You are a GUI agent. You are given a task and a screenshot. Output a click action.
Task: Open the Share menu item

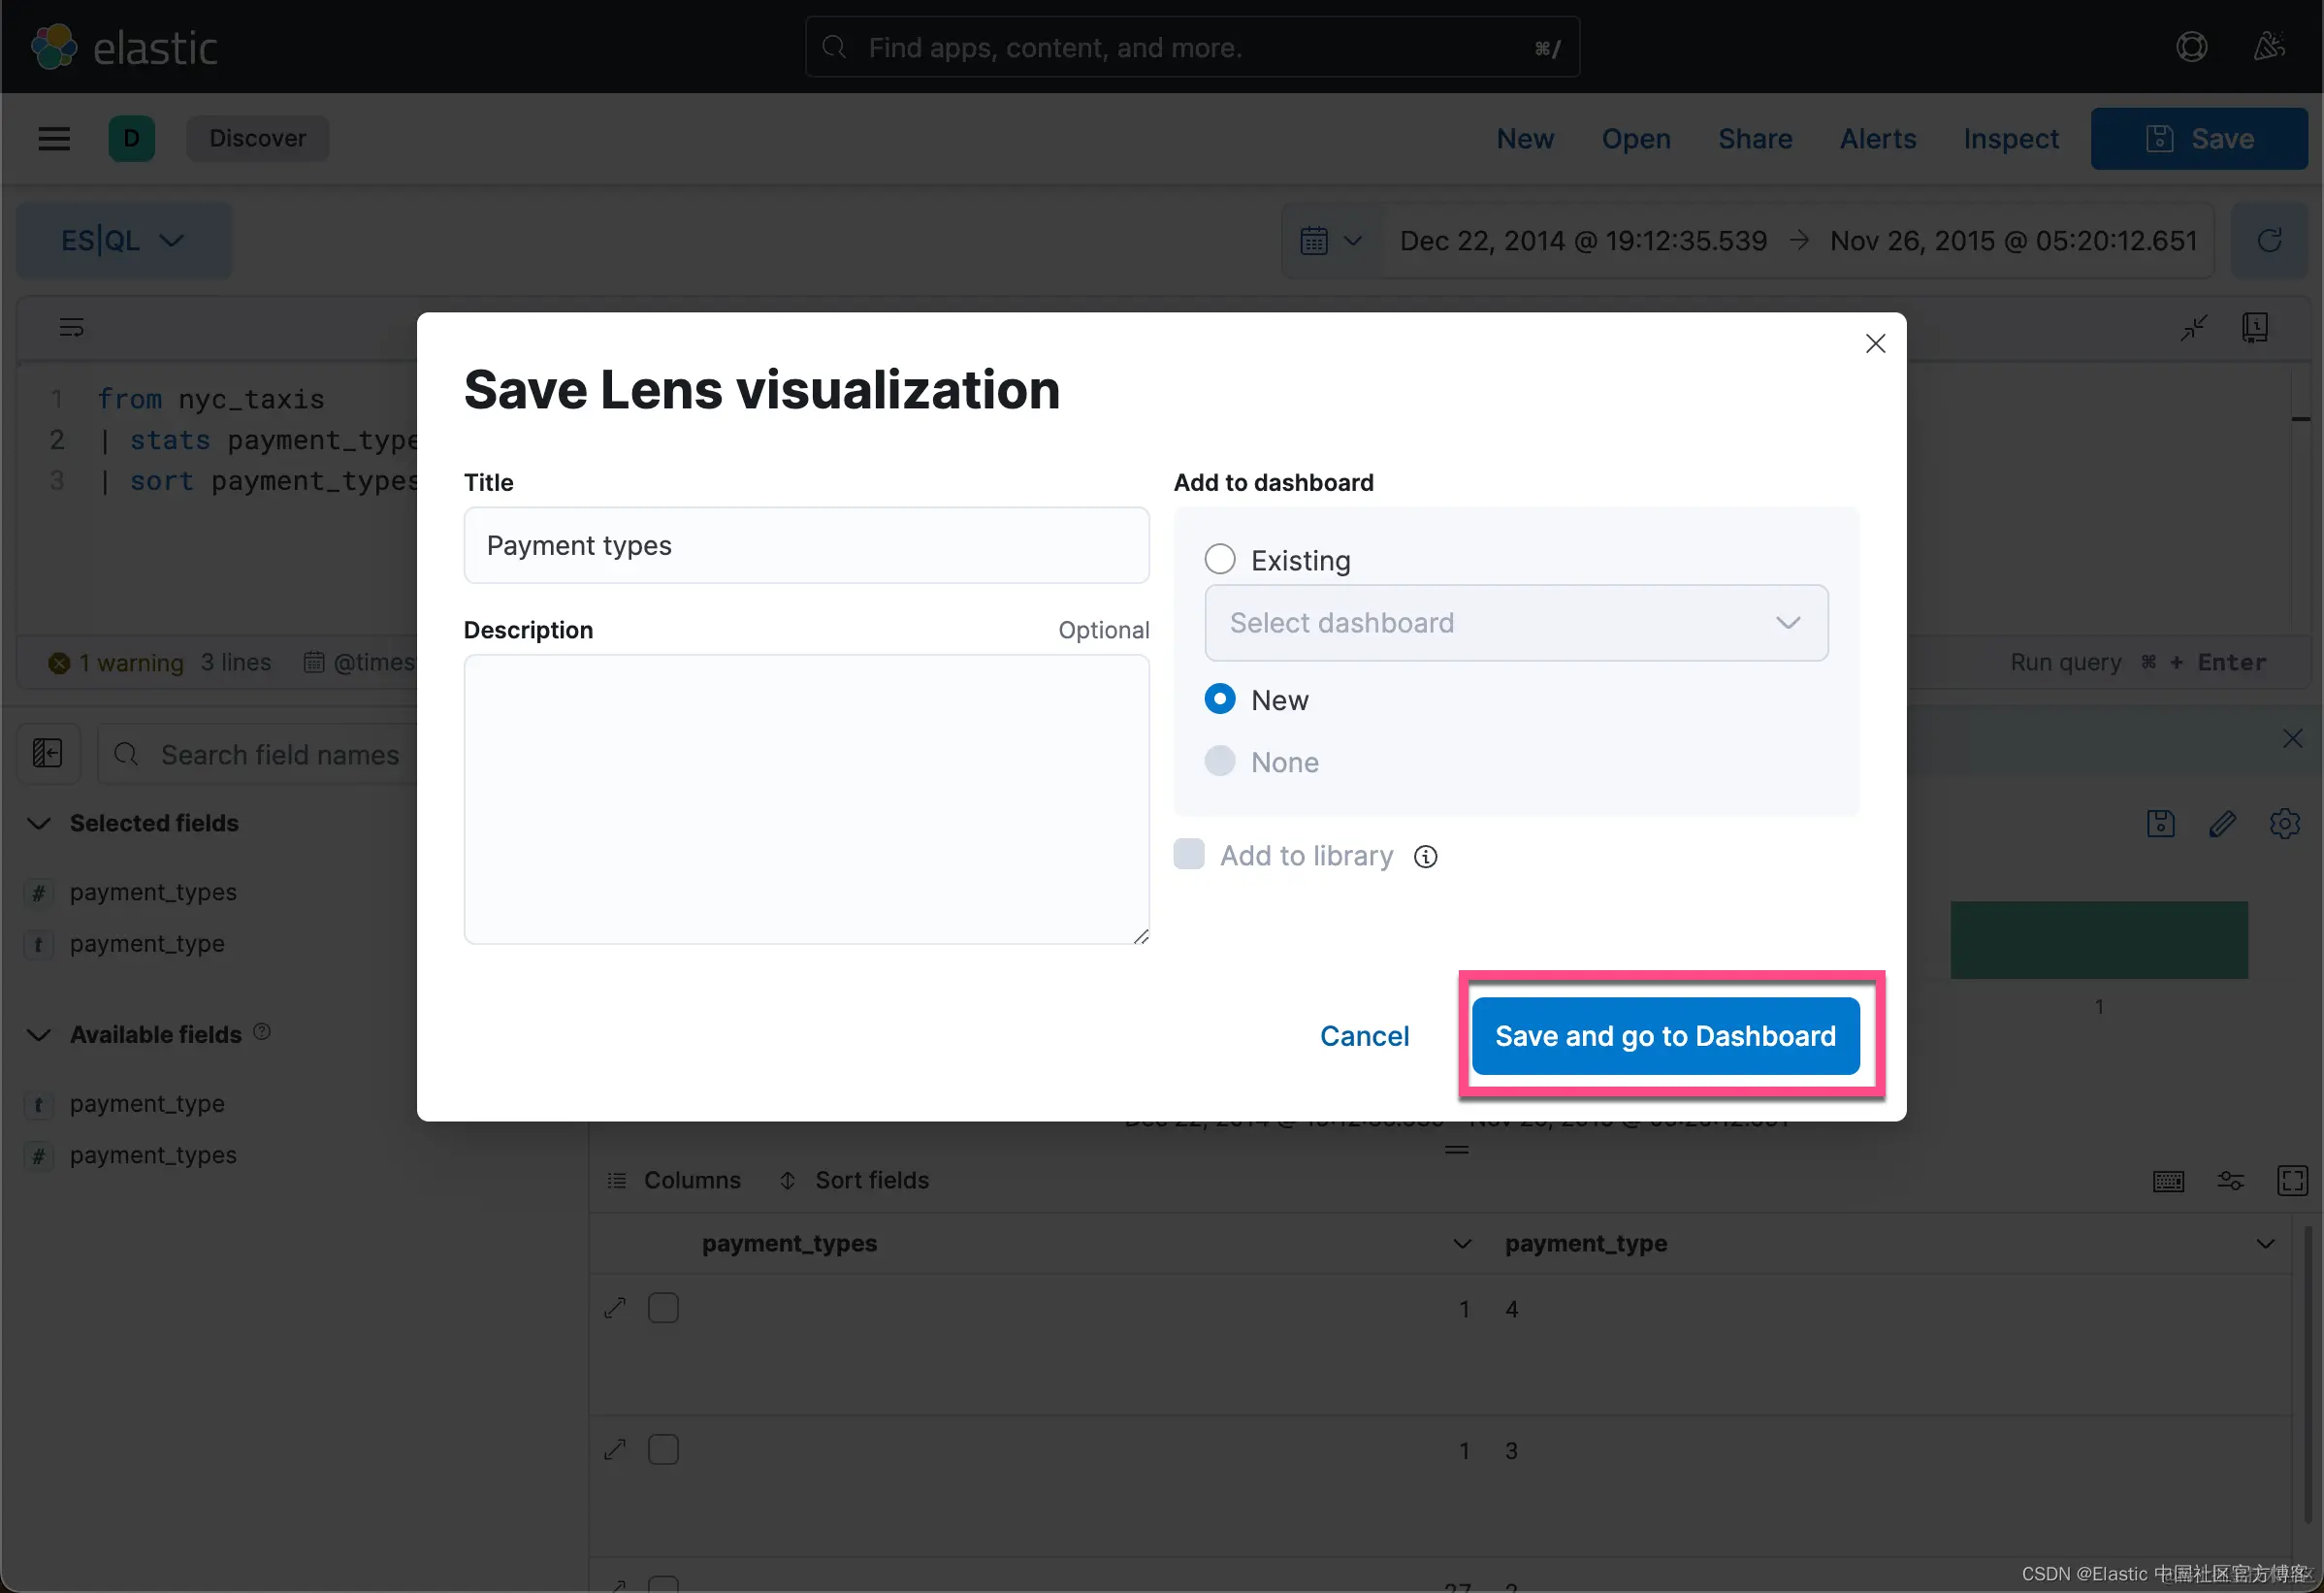click(1754, 139)
